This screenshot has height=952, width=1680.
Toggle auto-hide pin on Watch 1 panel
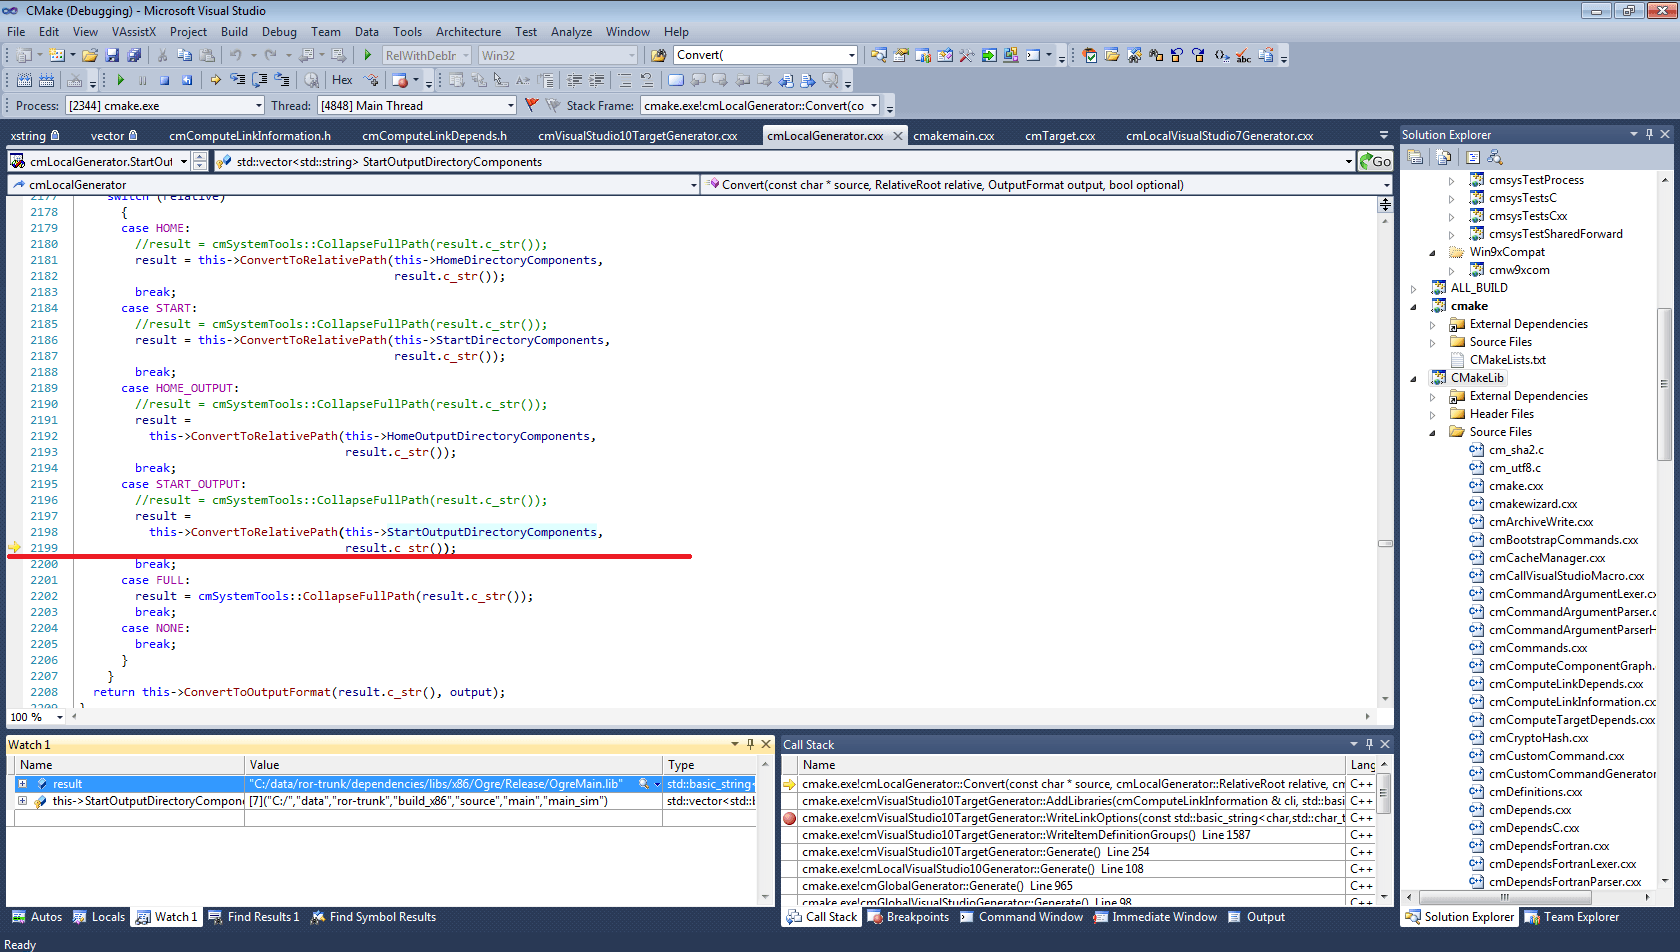750,744
